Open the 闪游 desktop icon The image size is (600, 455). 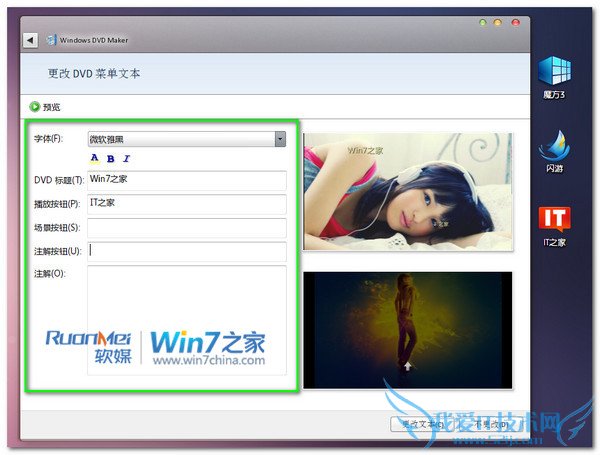tap(554, 152)
